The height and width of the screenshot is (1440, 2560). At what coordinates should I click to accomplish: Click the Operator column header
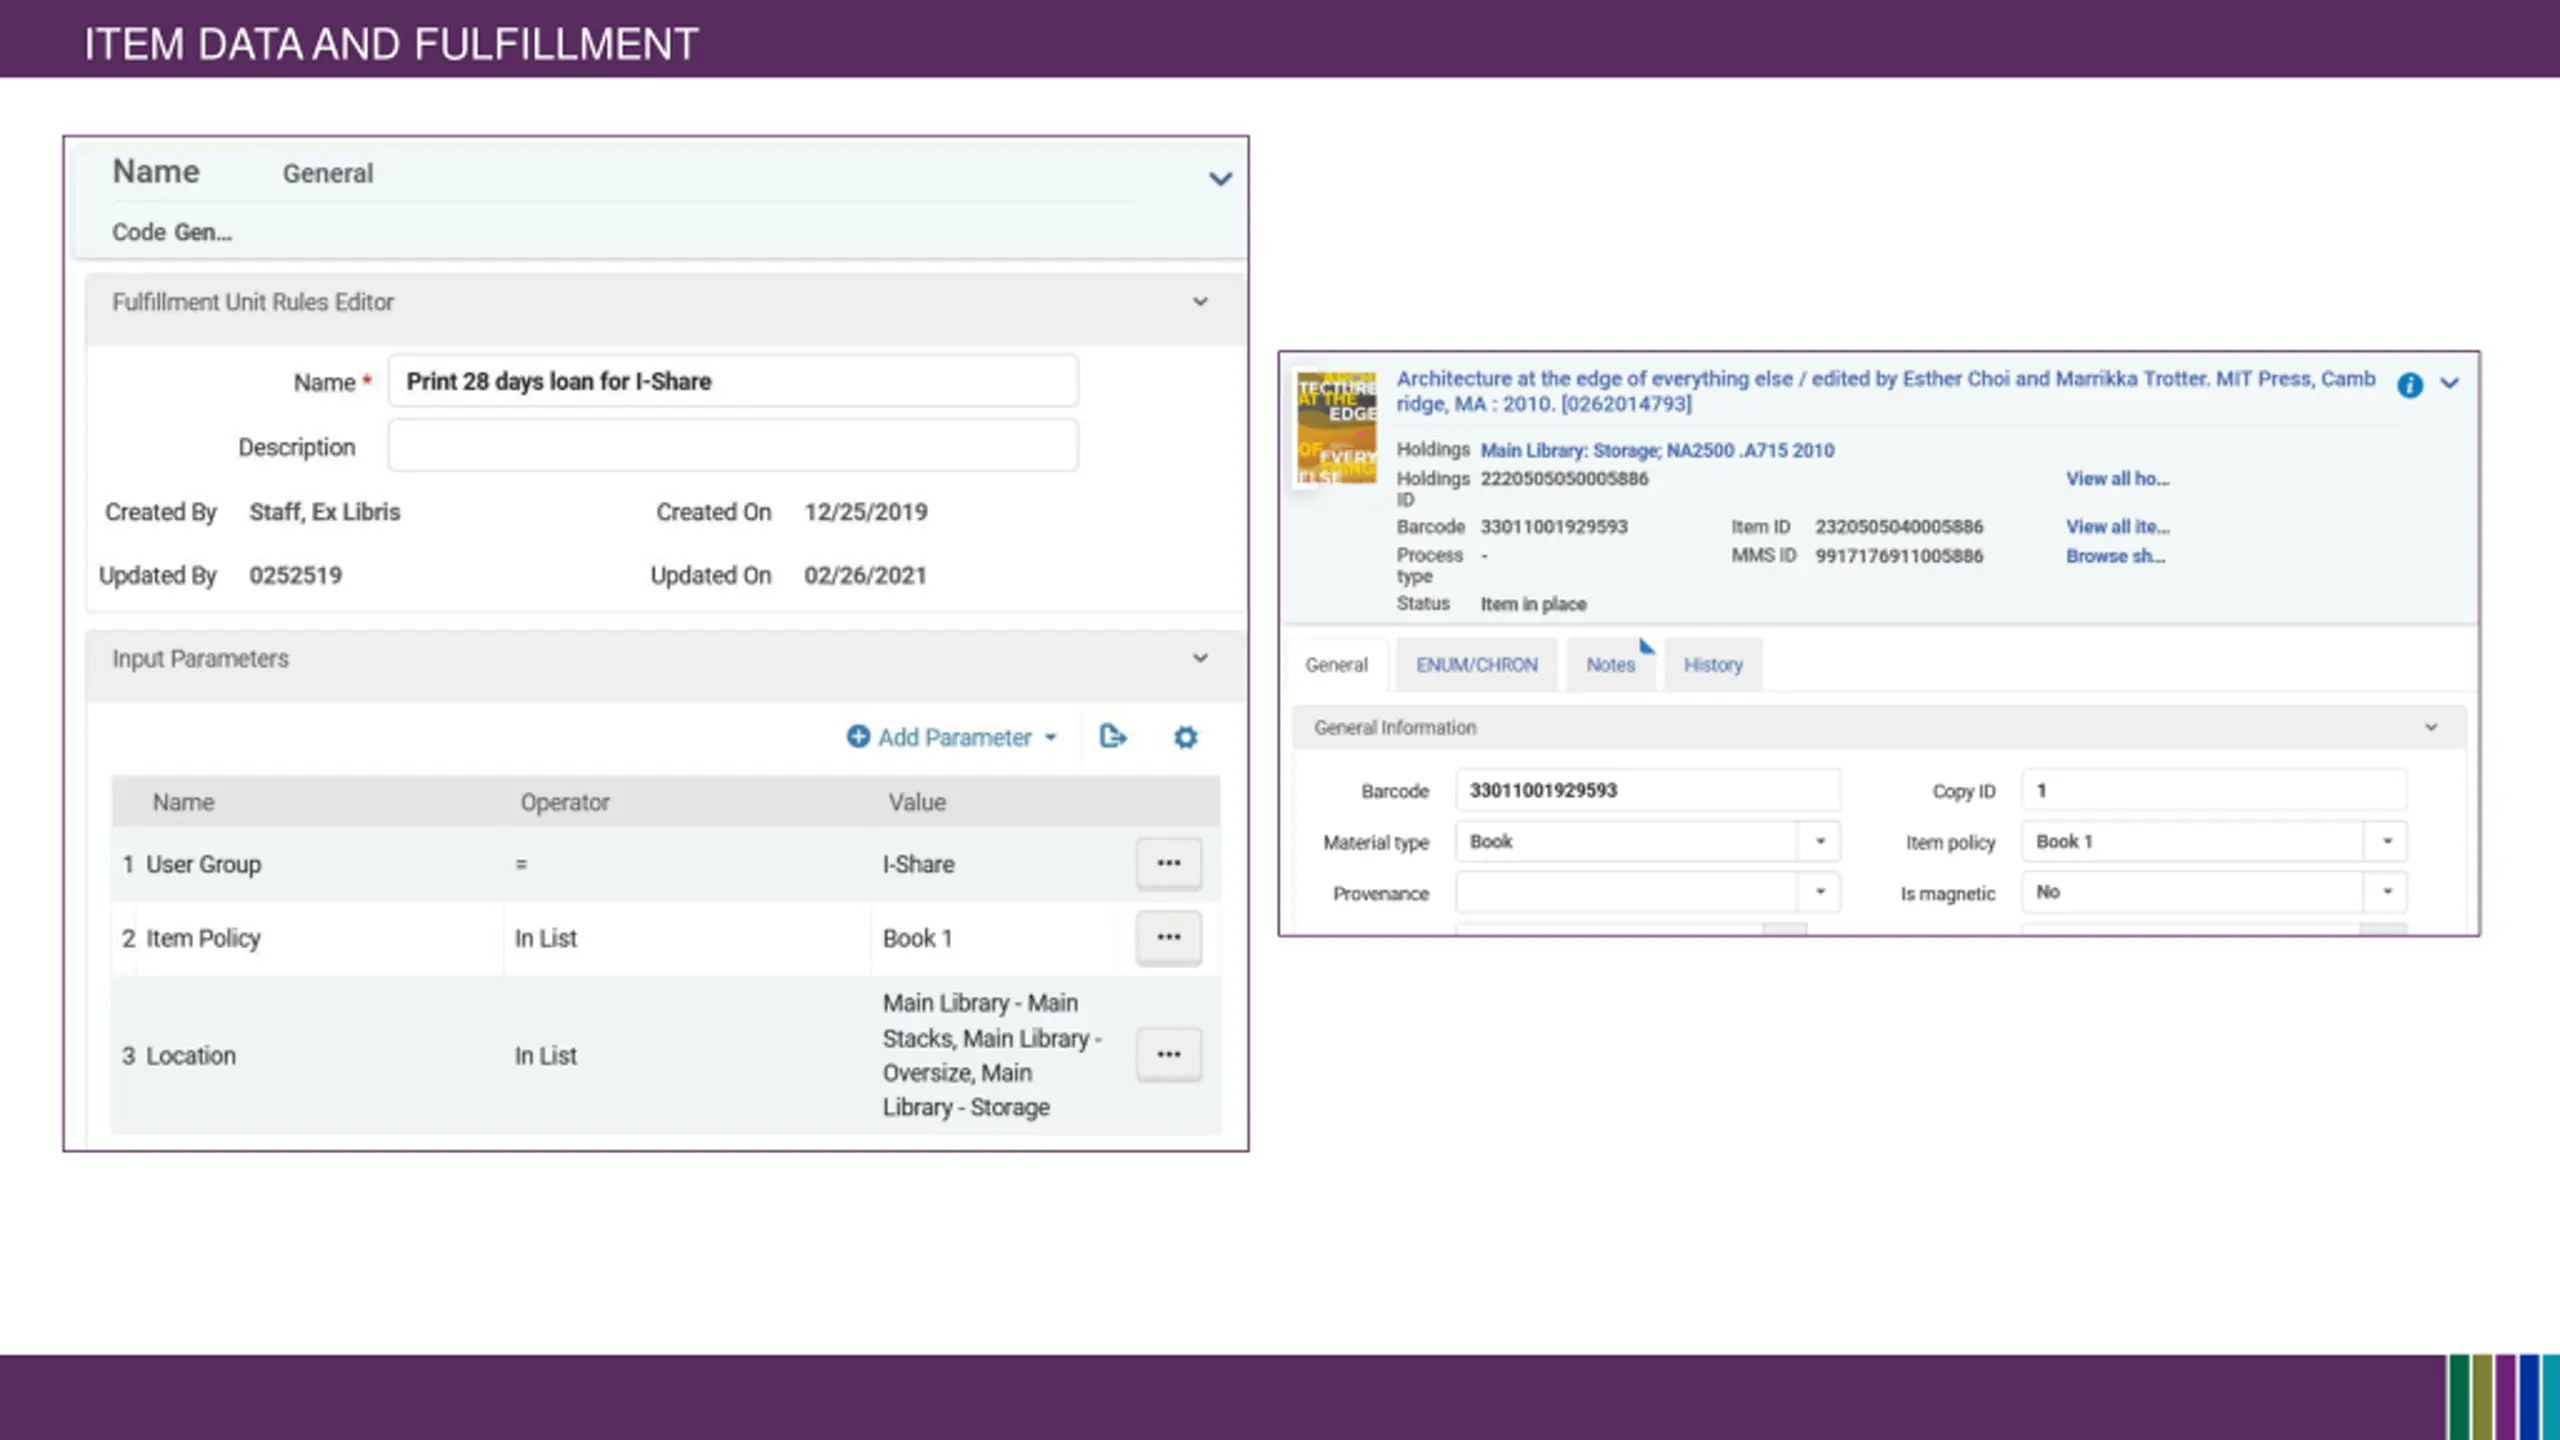click(x=564, y=802)
